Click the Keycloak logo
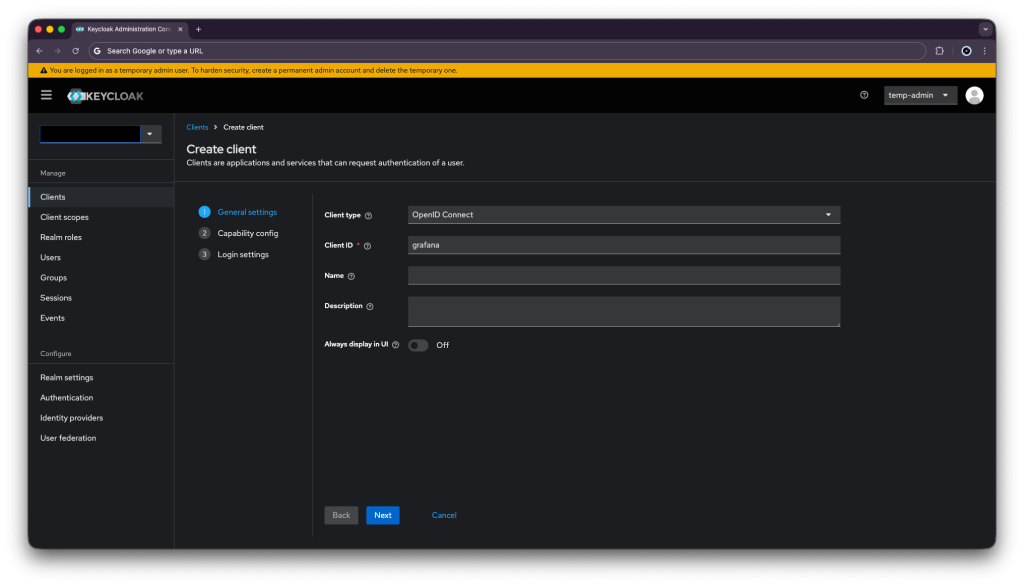This screenshot has width=1024, height=586. tap(105, 96)
